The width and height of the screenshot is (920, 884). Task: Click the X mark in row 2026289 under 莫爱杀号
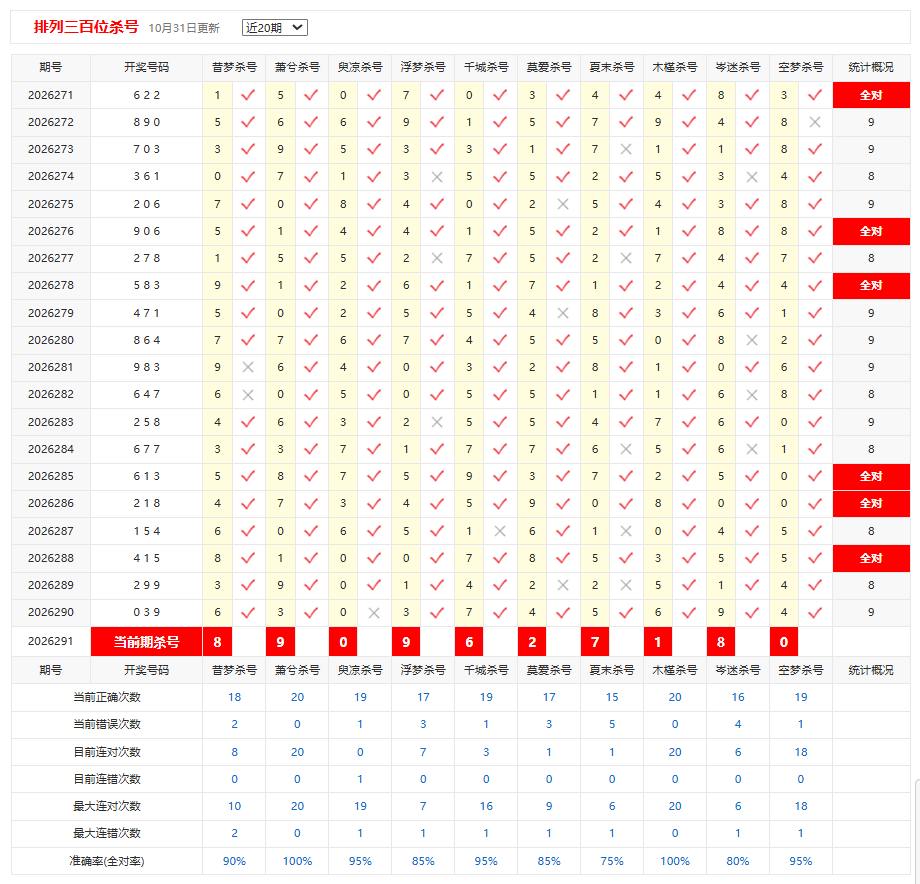(563, 585)
